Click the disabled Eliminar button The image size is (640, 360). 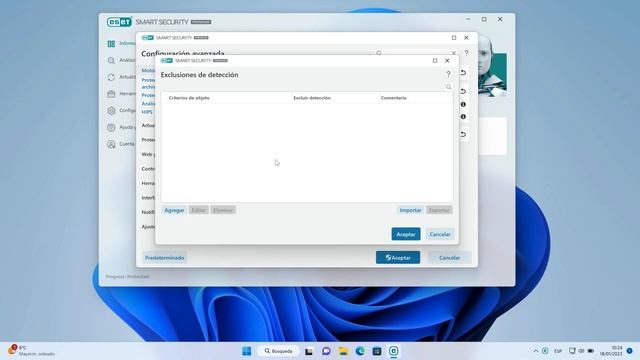tap(223, 210)
